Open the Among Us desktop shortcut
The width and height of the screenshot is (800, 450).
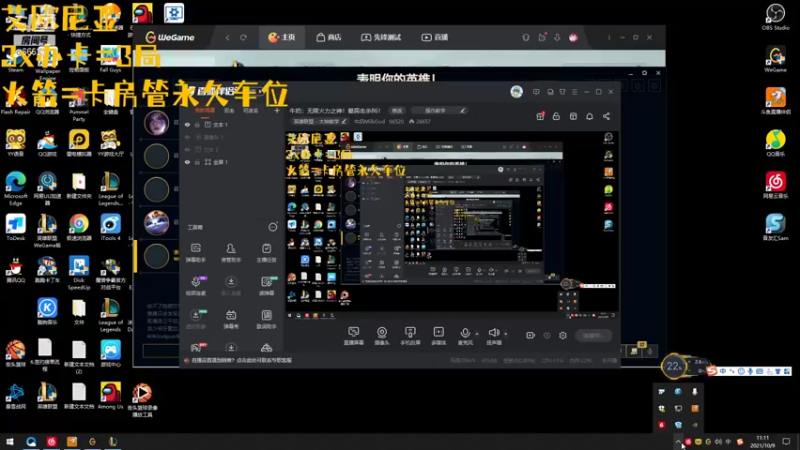pos(110,396)
